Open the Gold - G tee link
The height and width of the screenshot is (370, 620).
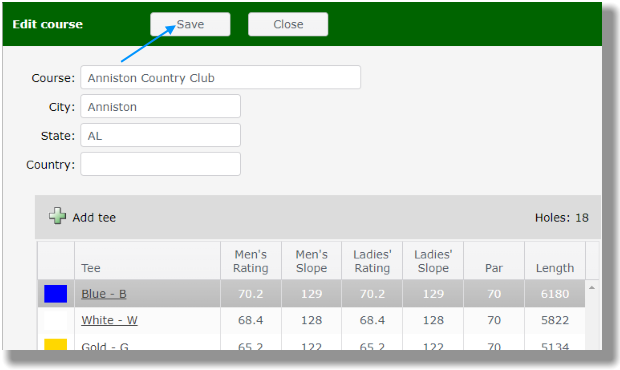pyautogui.click(x=105, y=346)
